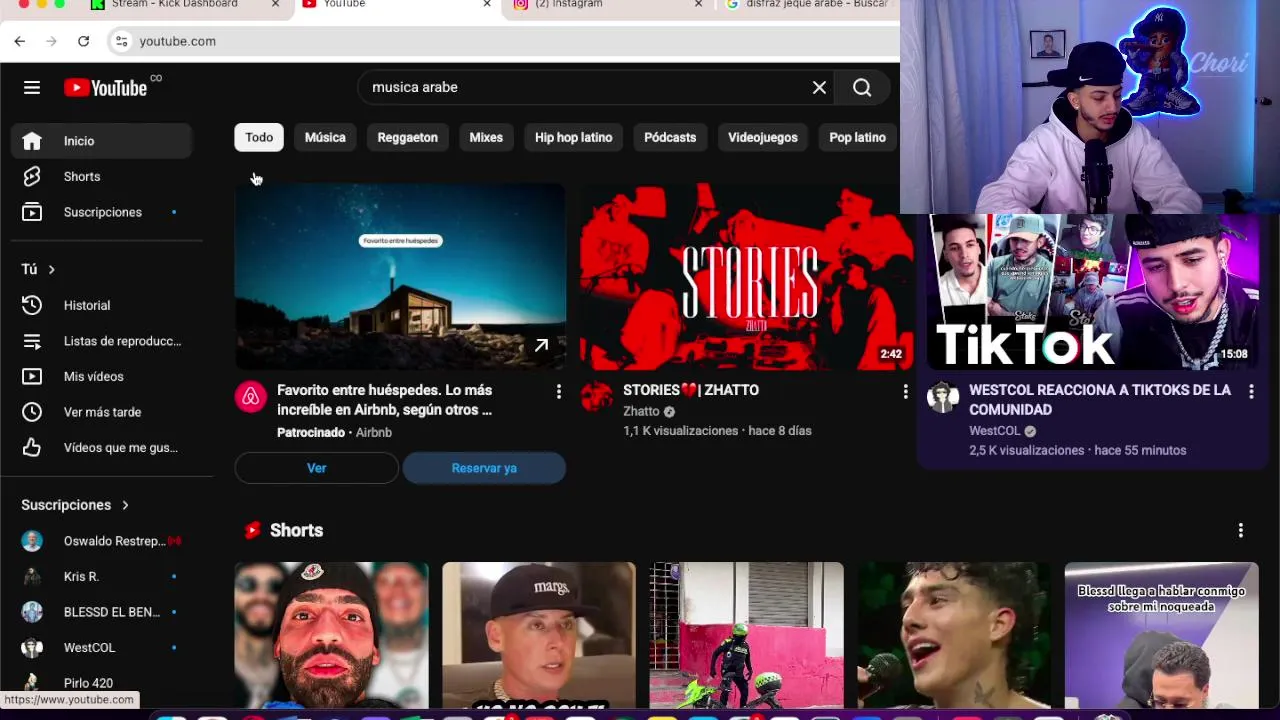Click the Inicio home icon in sidebar
This screenshot has width=1280, height=720.
click(x=32, y=141)
